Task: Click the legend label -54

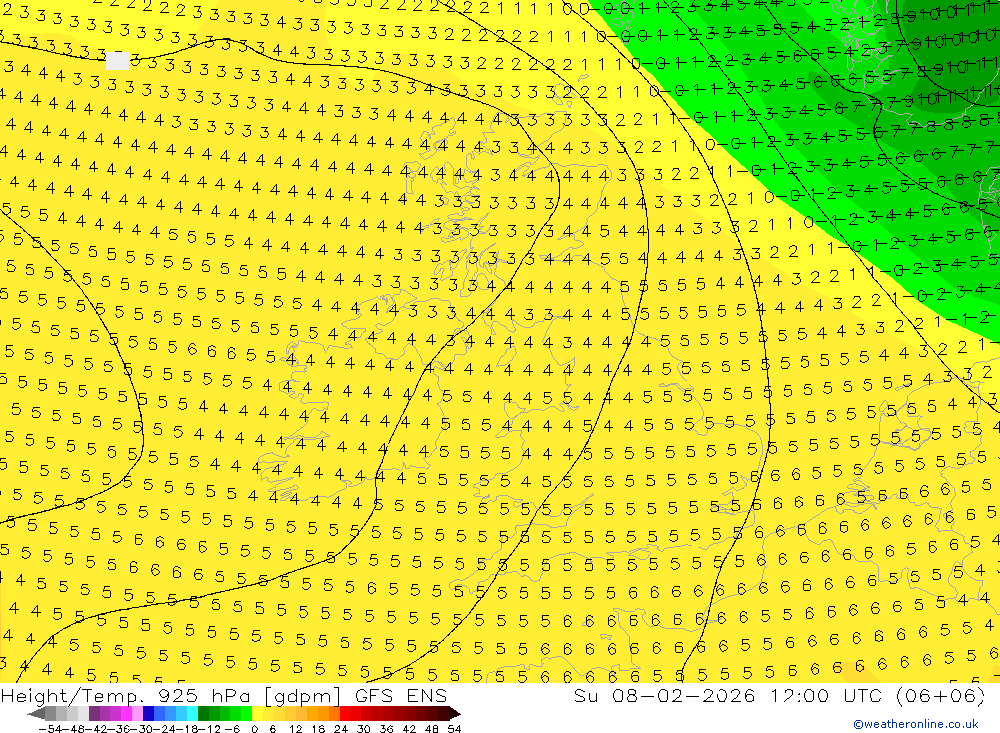Action: pos(50,729)
